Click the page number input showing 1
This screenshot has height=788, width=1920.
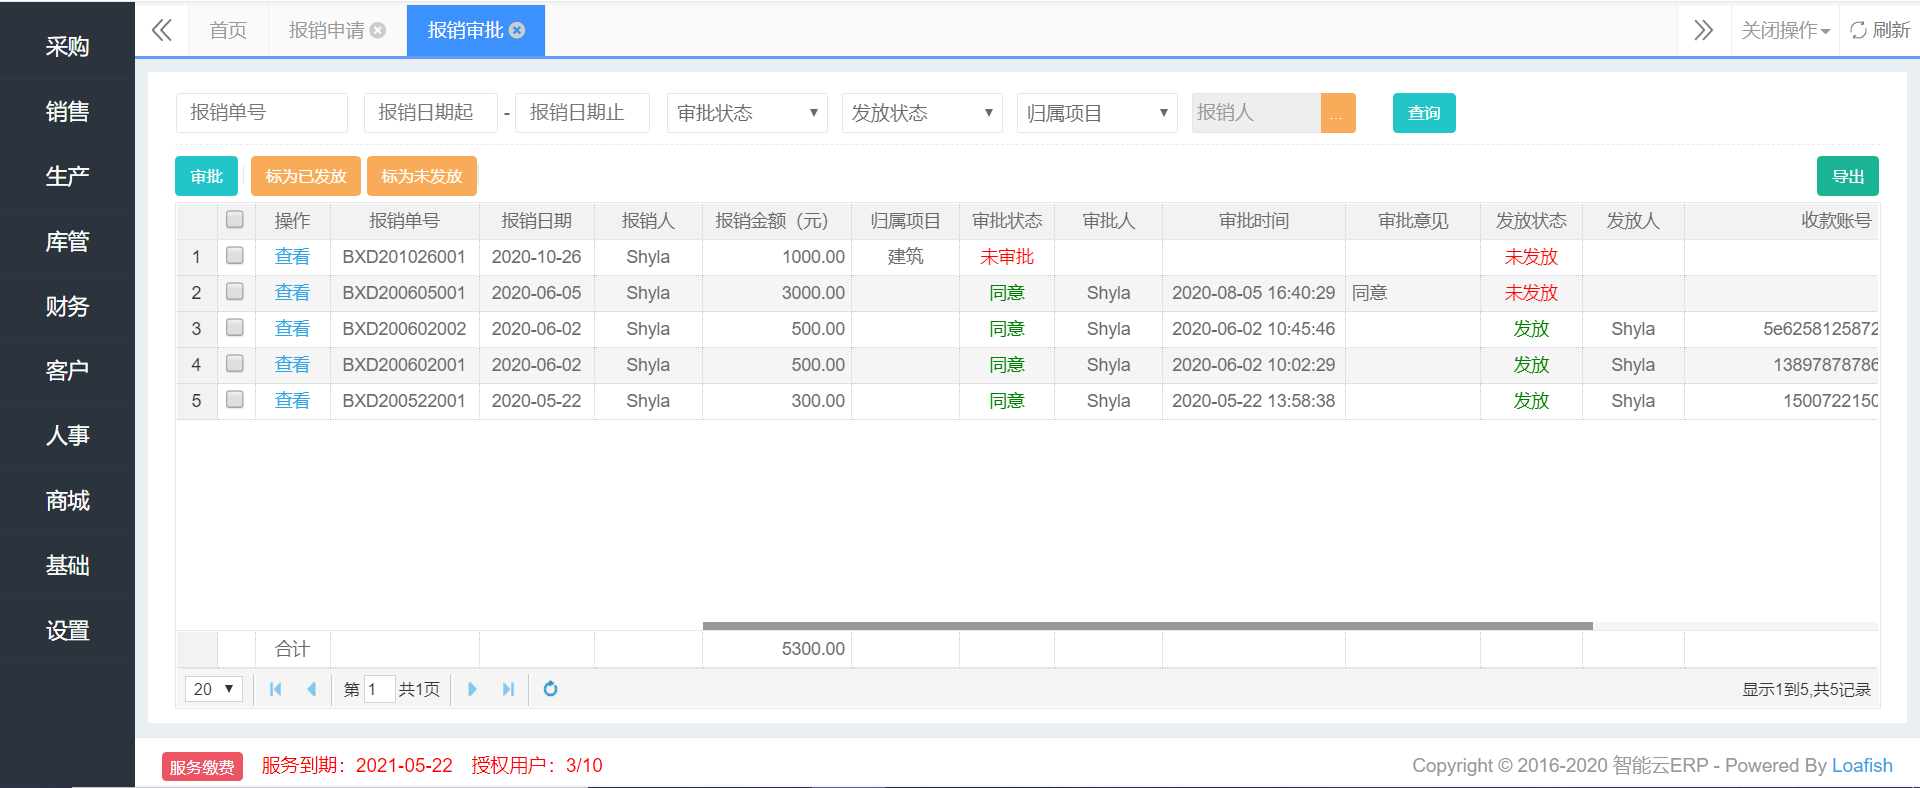379,689
